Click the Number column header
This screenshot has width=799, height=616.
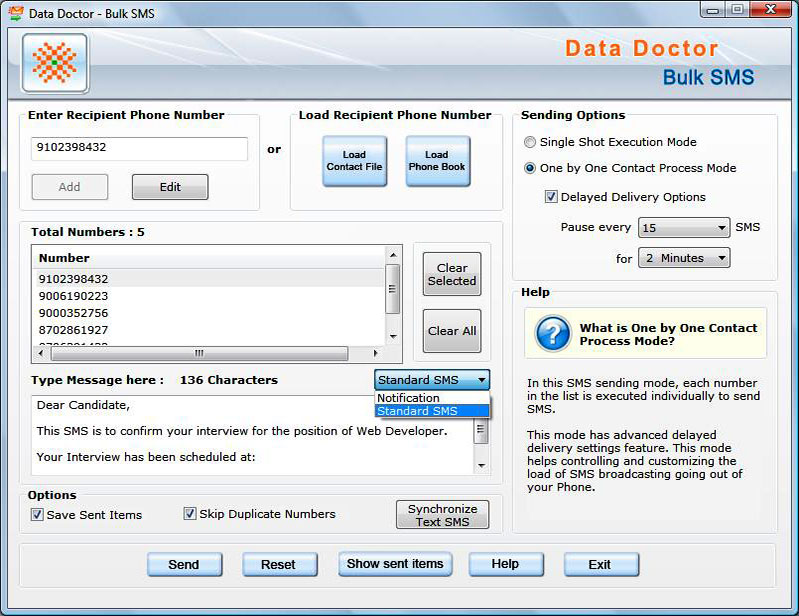208,258
